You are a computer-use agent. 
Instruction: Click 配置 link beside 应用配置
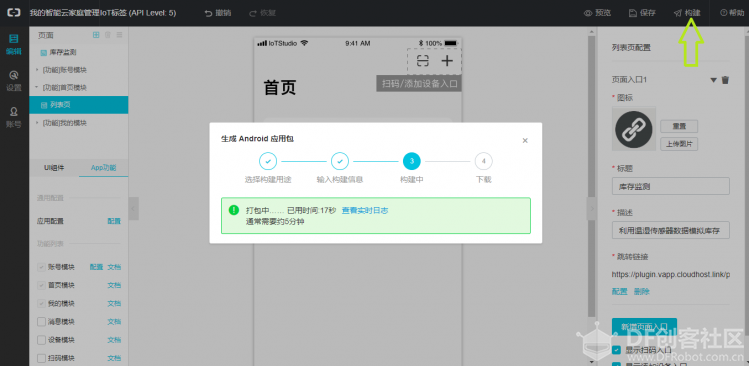(114, 221)
